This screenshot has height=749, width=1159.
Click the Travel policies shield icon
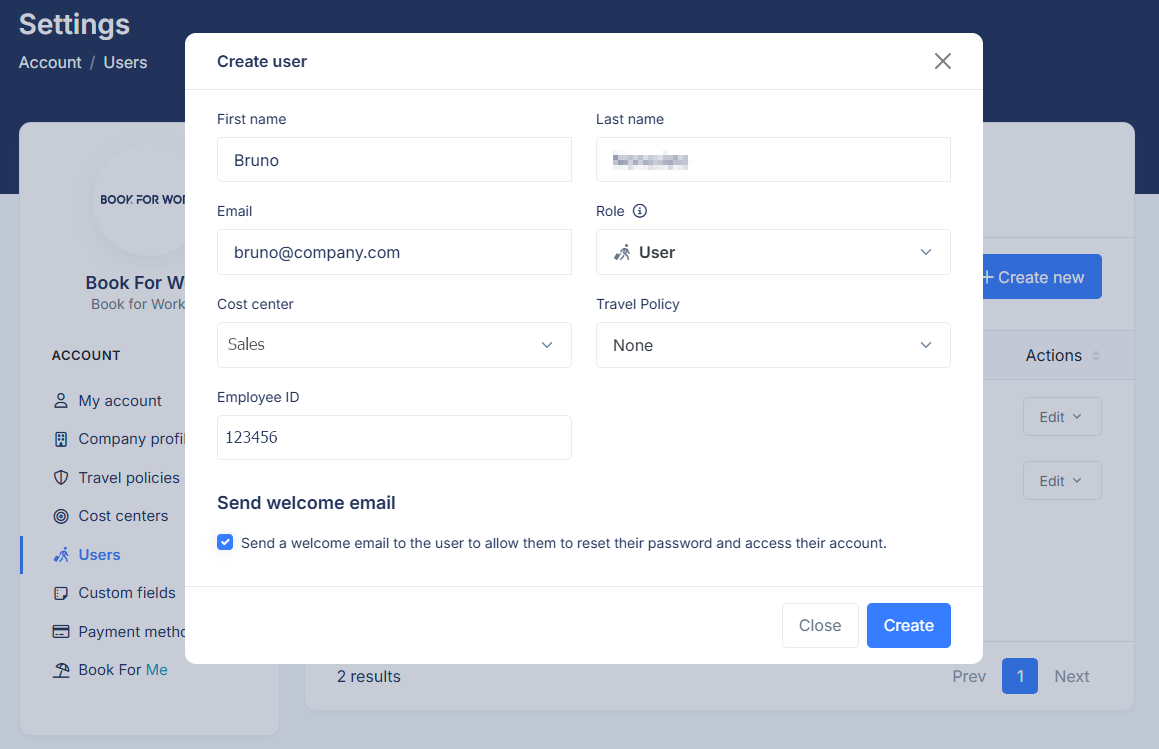click(61, 478)
